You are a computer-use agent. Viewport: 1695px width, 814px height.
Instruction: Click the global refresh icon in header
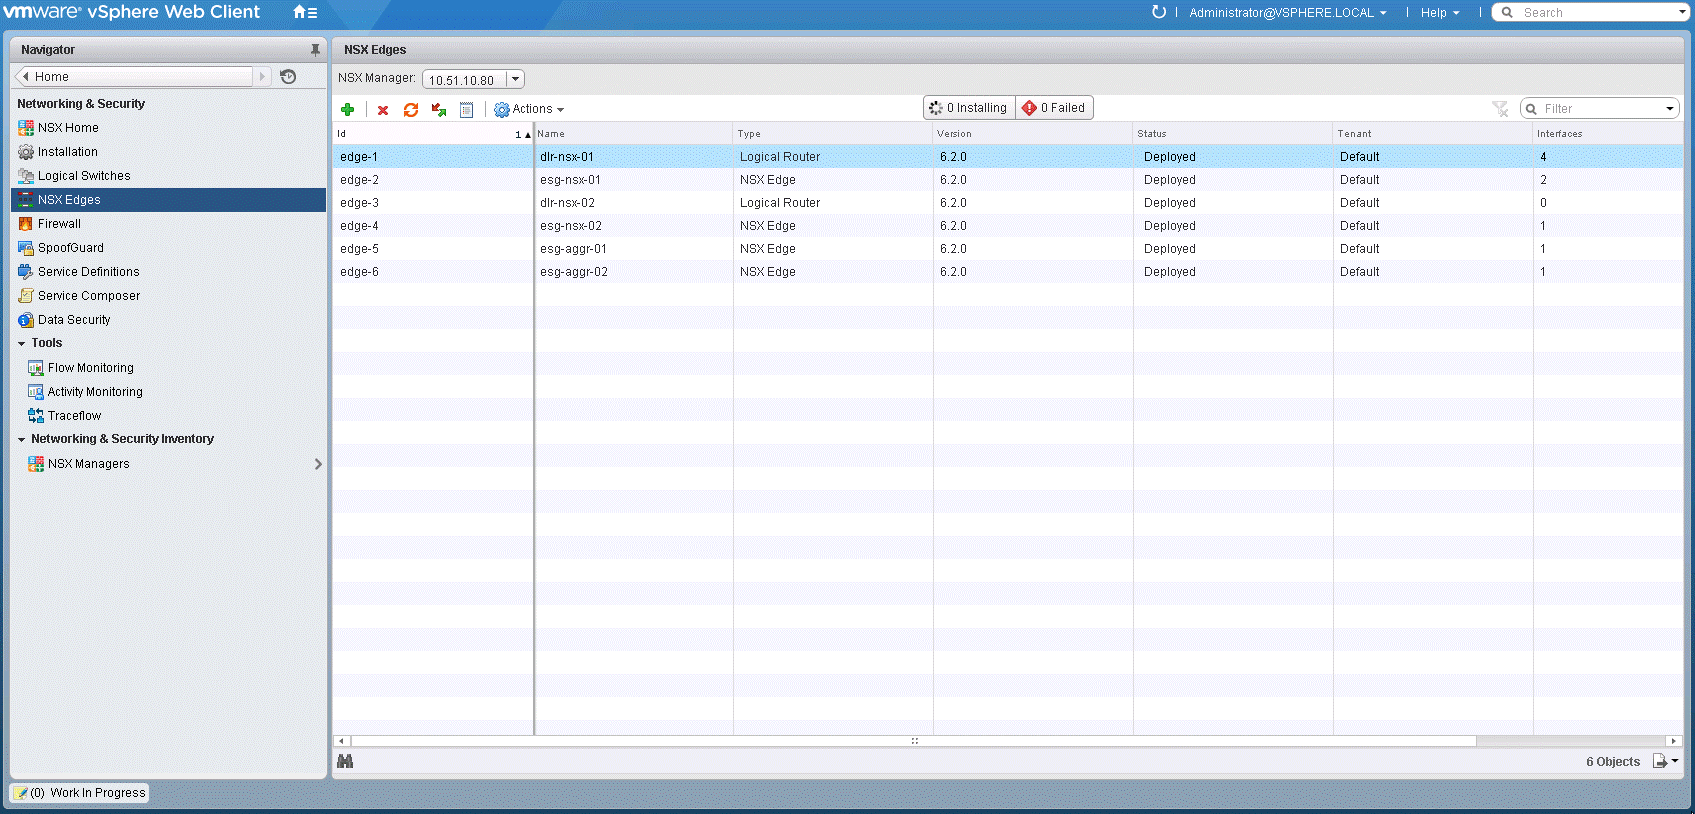[x=1159, y=13]
